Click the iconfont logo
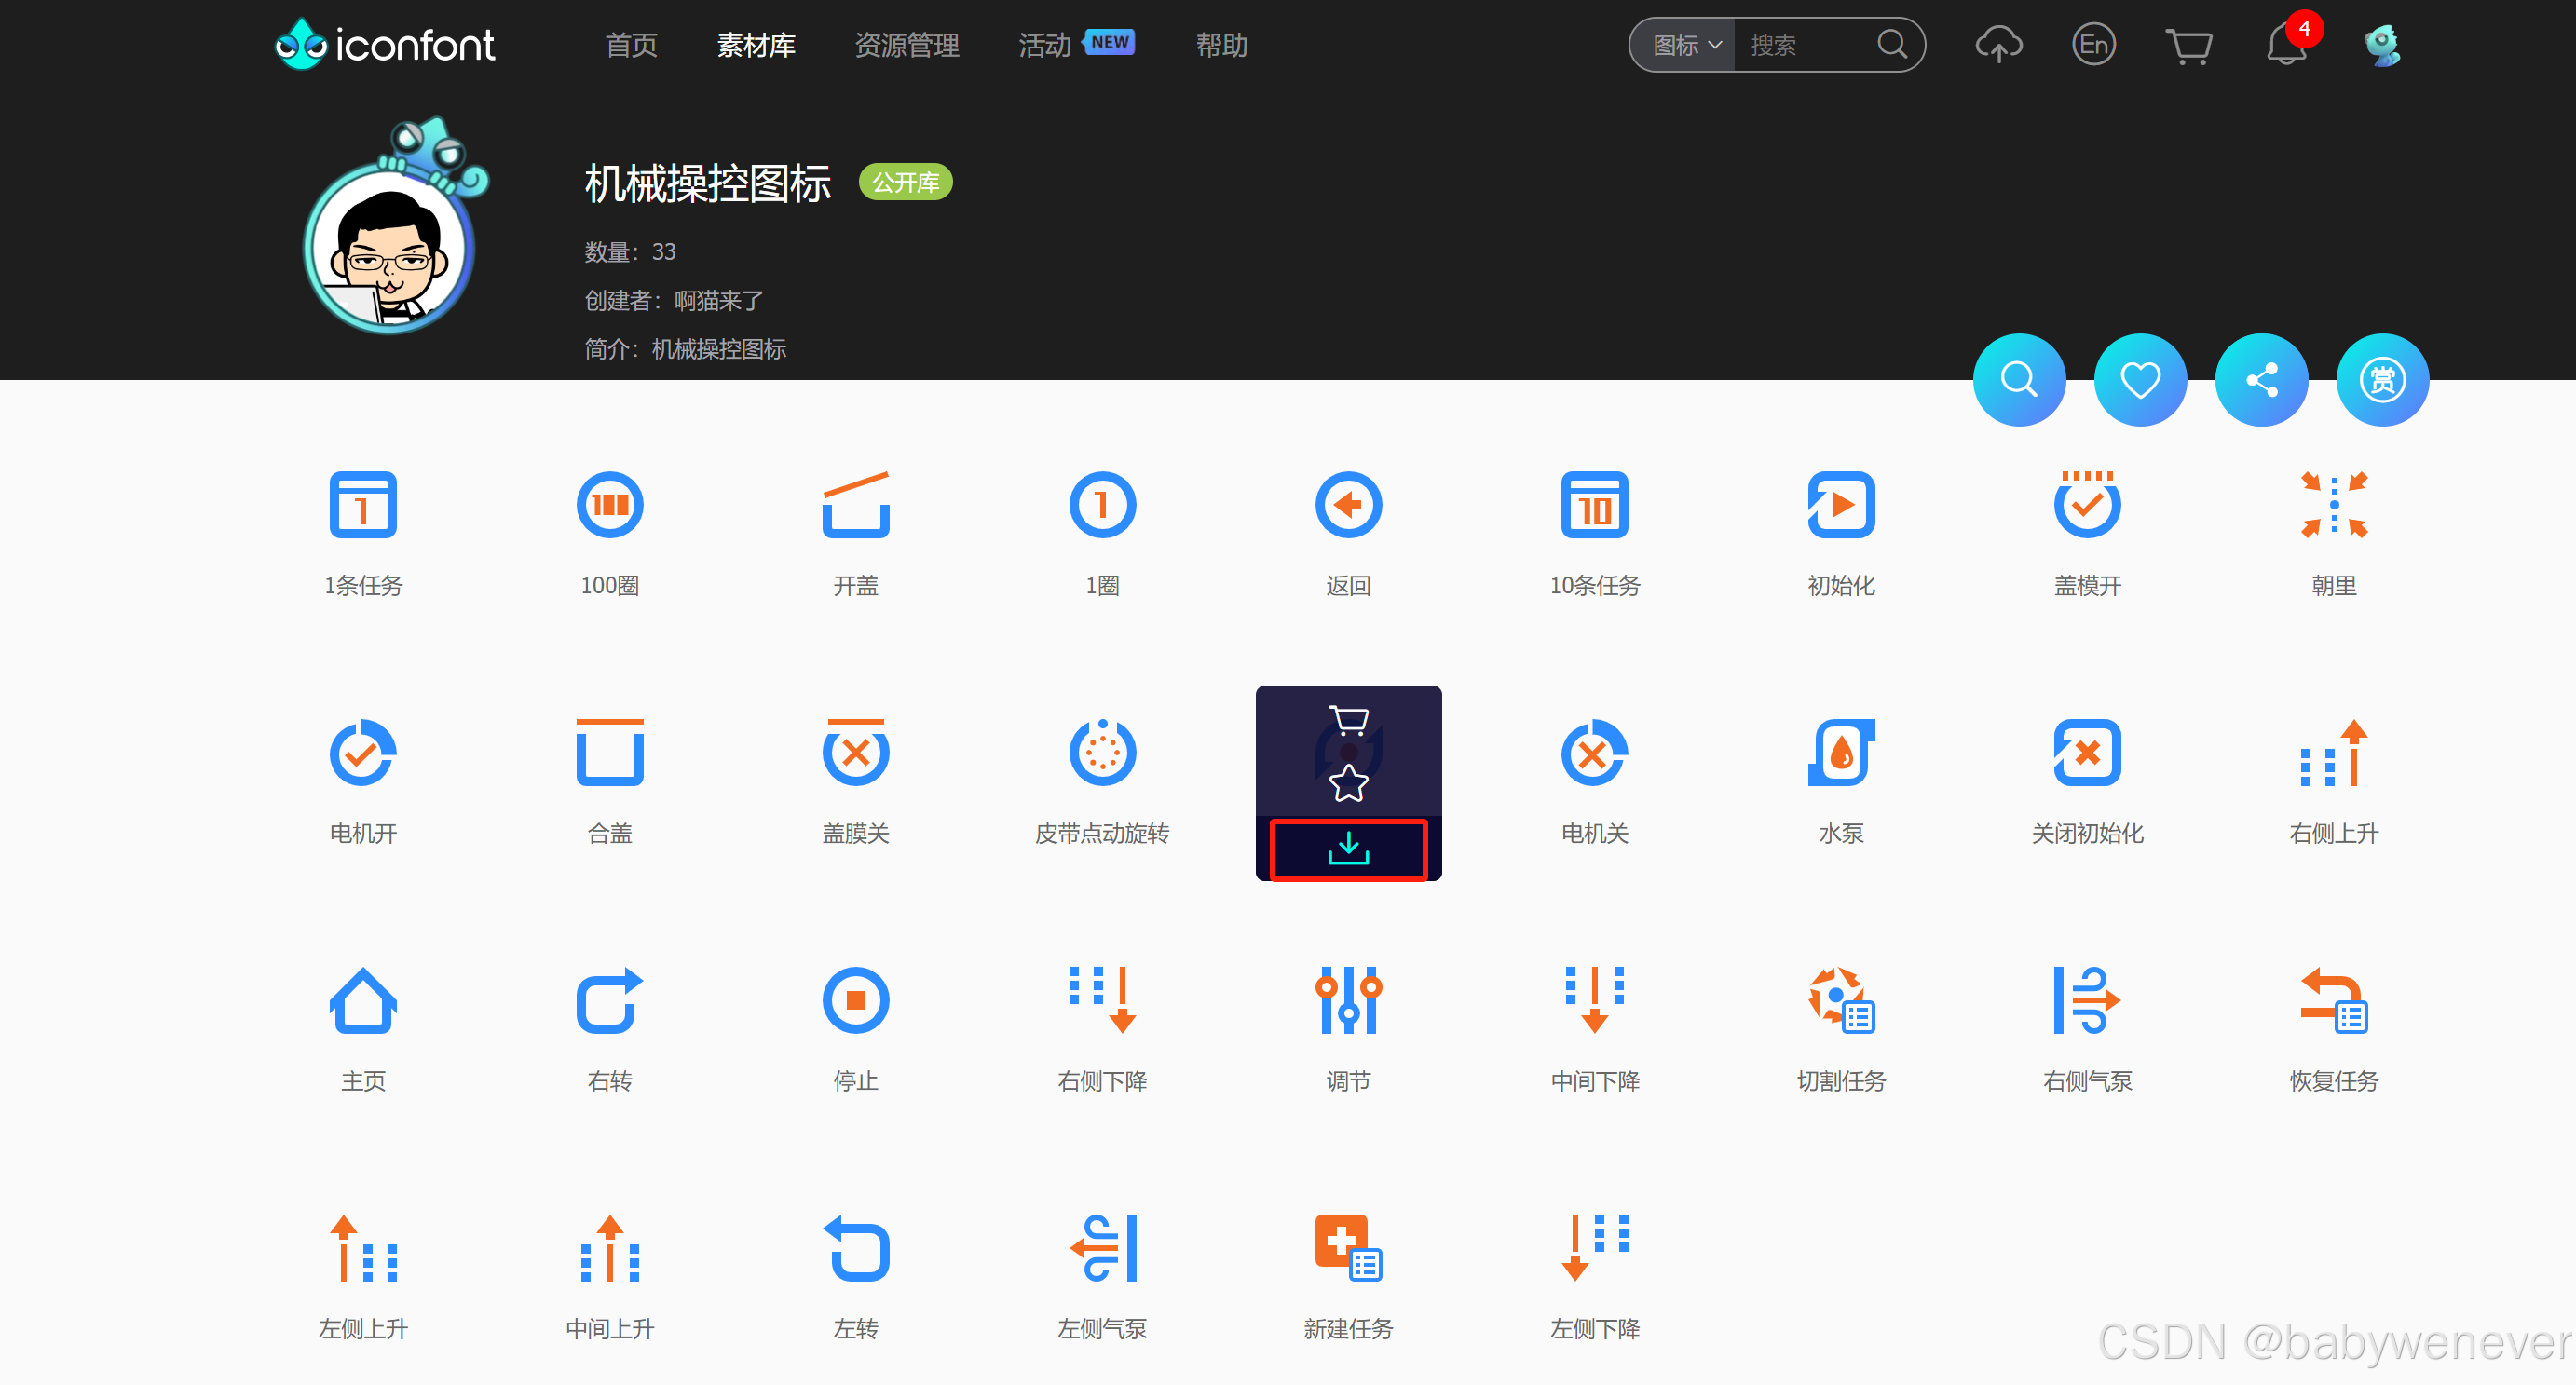 coord(385,45)
